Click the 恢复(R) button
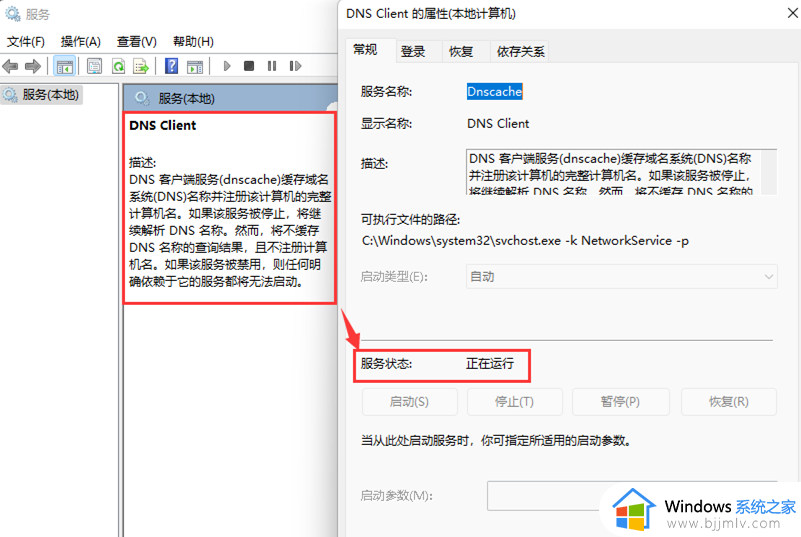This screenshot has height=537, width=801. tap(729, 402)
